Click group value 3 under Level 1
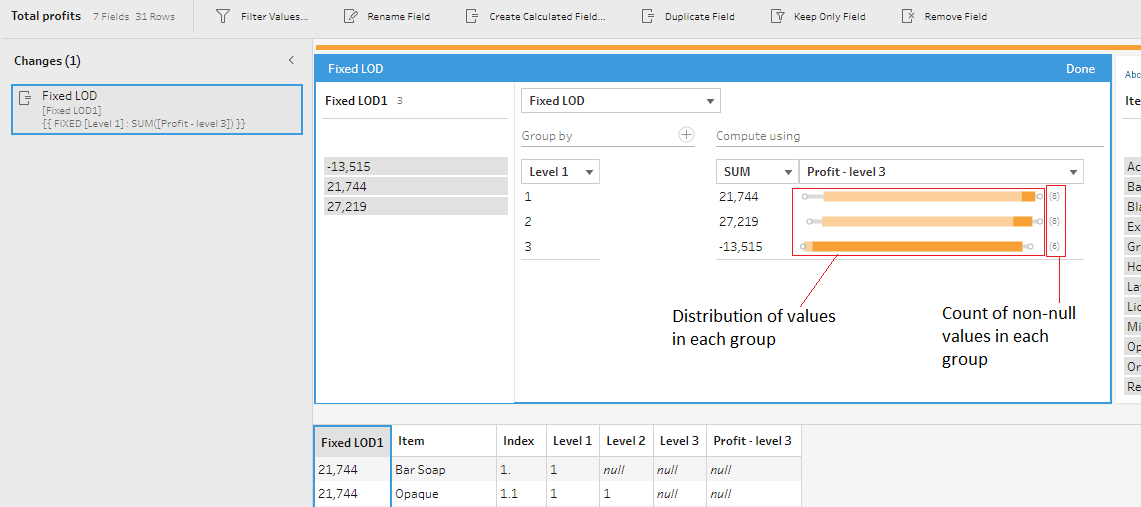 527,247
